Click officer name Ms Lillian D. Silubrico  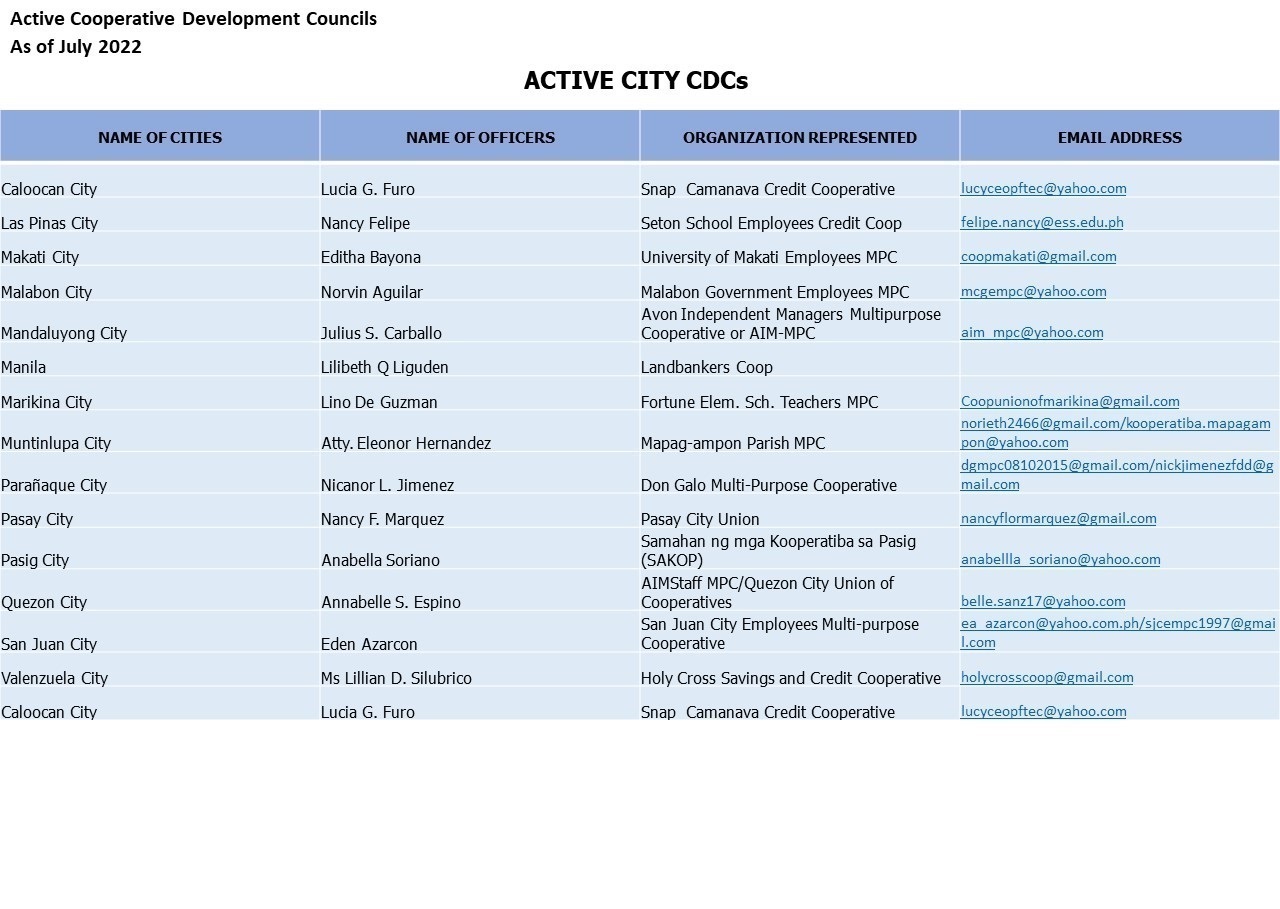click(396, 678)
